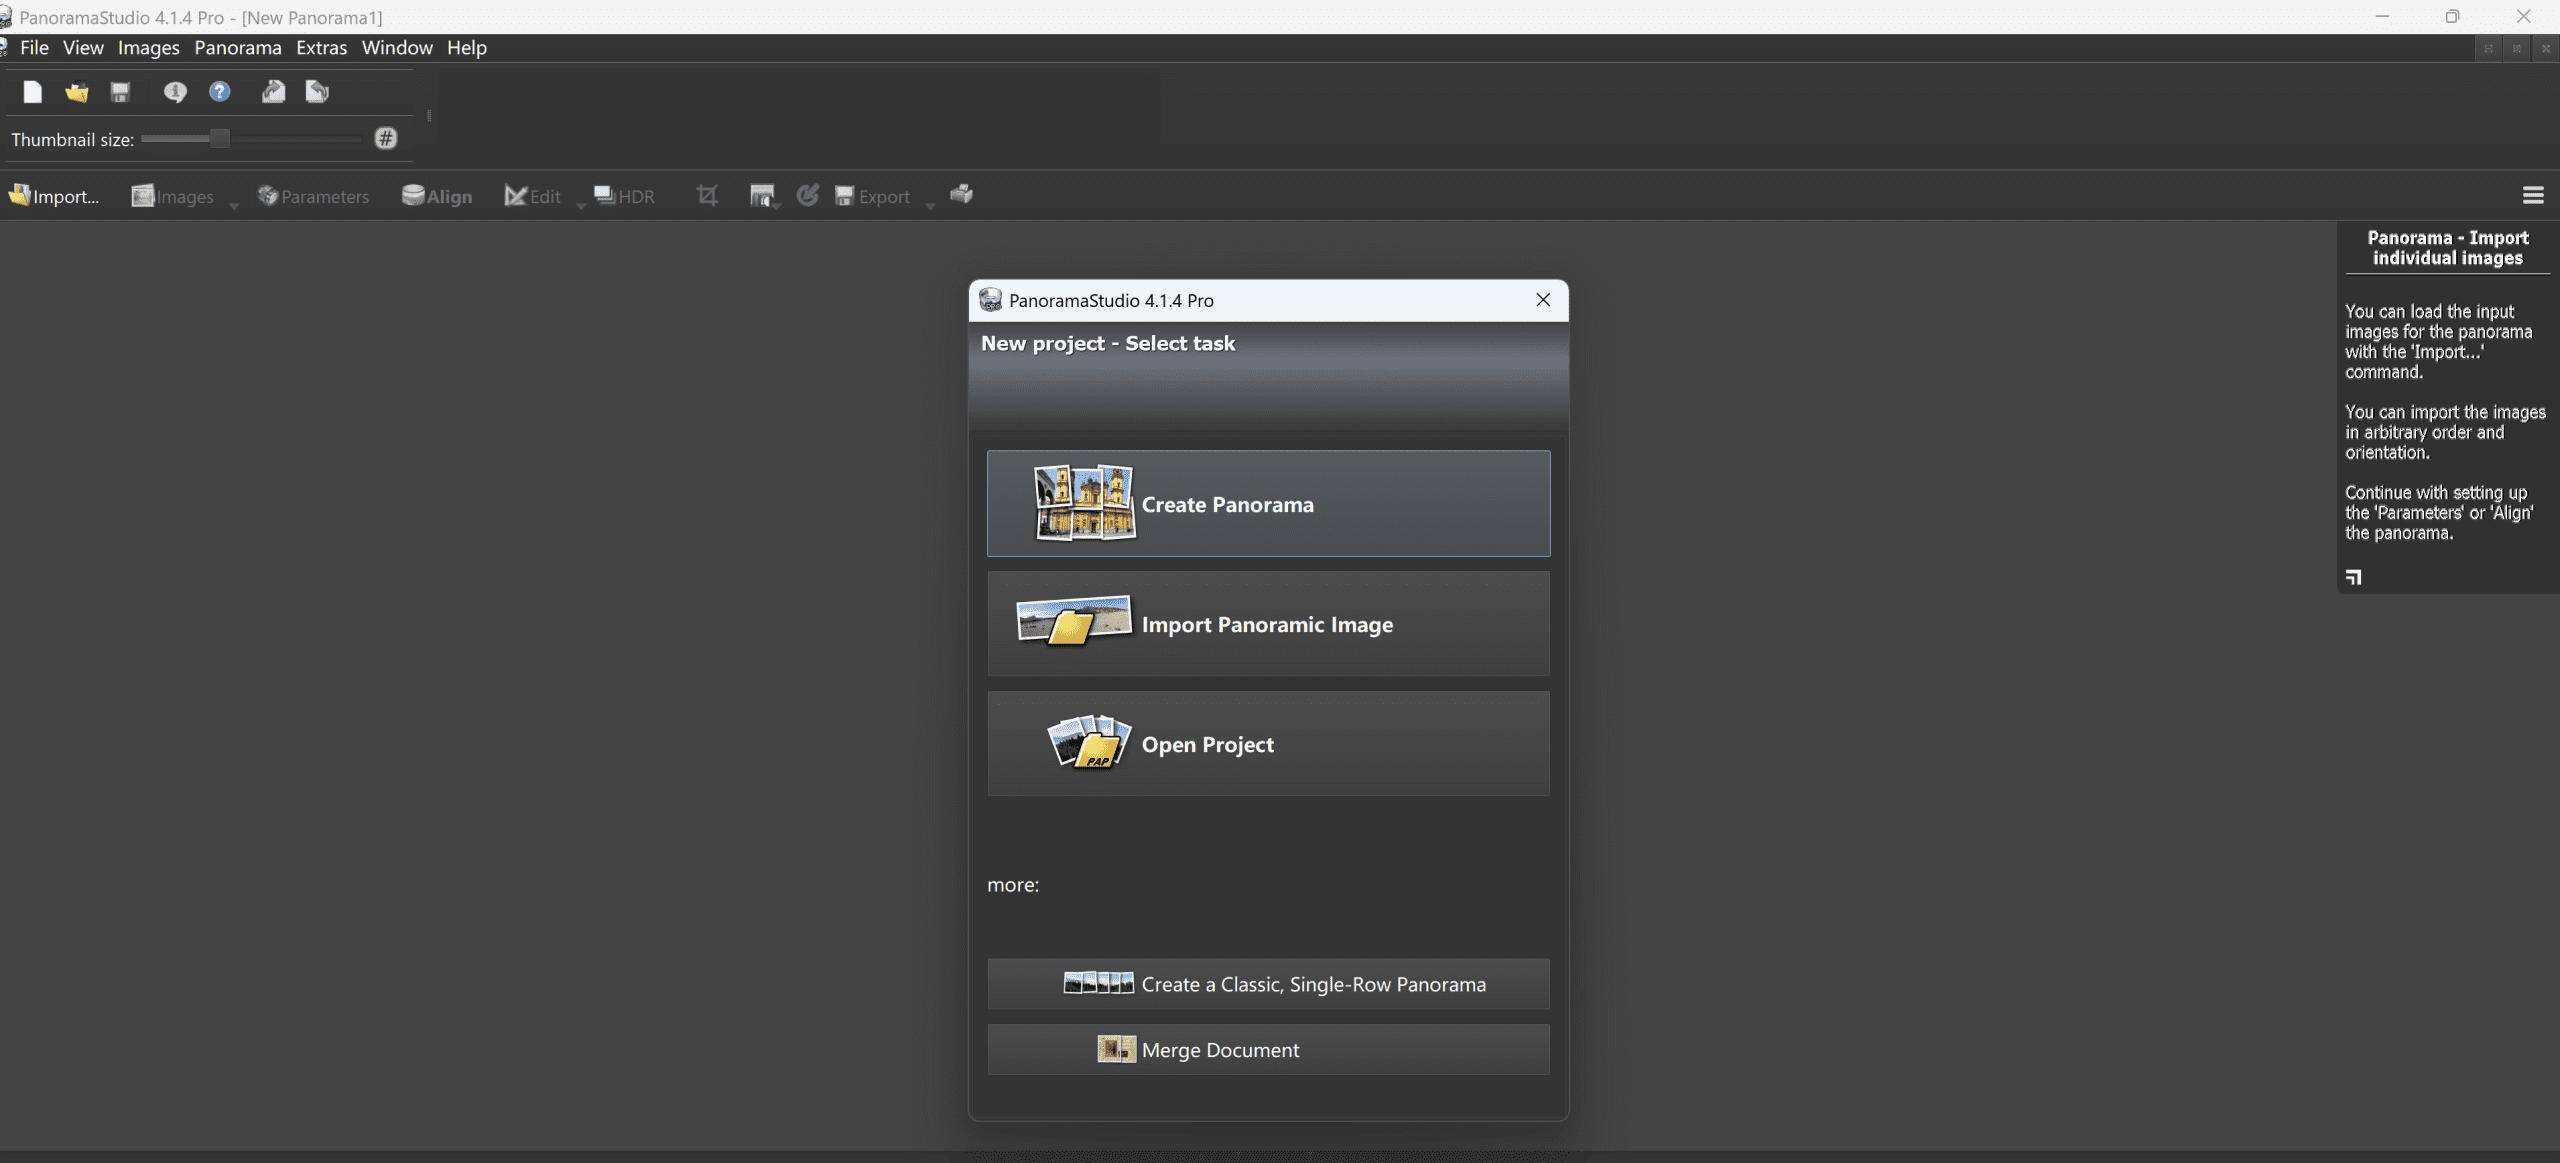This screenshot has width=2560, height=1163.
Task: Click the 'Thumbnail size:' label
Action: pyautogui.click(x=72, y=140)
